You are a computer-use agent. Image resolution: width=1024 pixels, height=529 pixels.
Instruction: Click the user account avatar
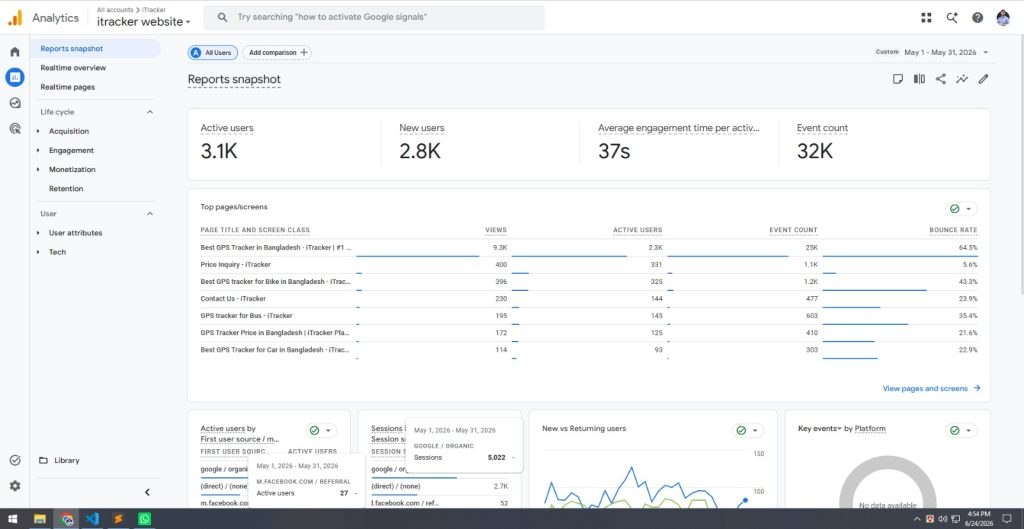coord(1003,18)
